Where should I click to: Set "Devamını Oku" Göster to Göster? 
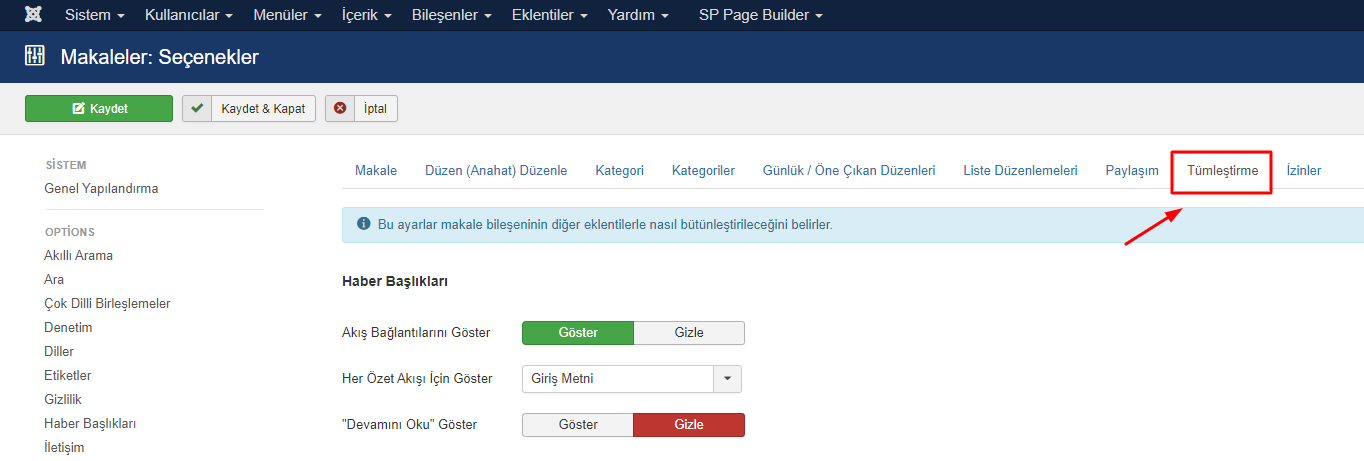[577, 424]
